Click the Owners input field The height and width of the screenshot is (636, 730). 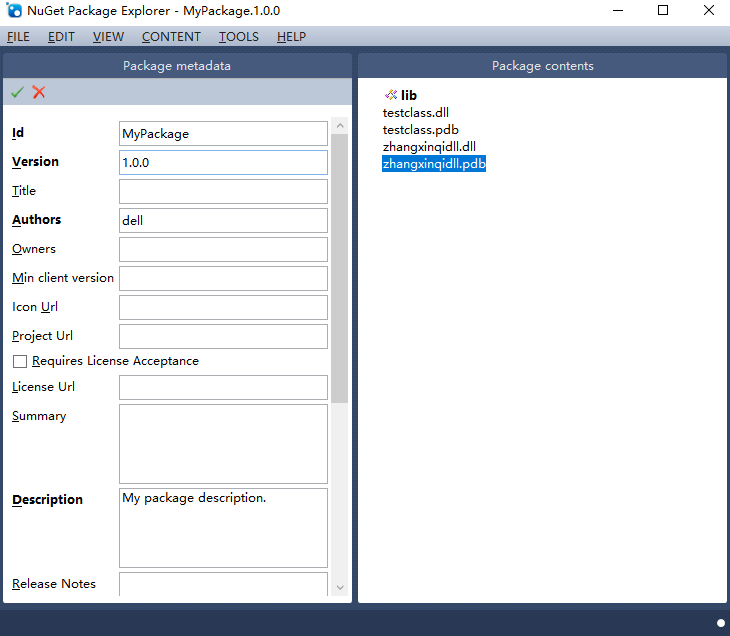point(223,250)
